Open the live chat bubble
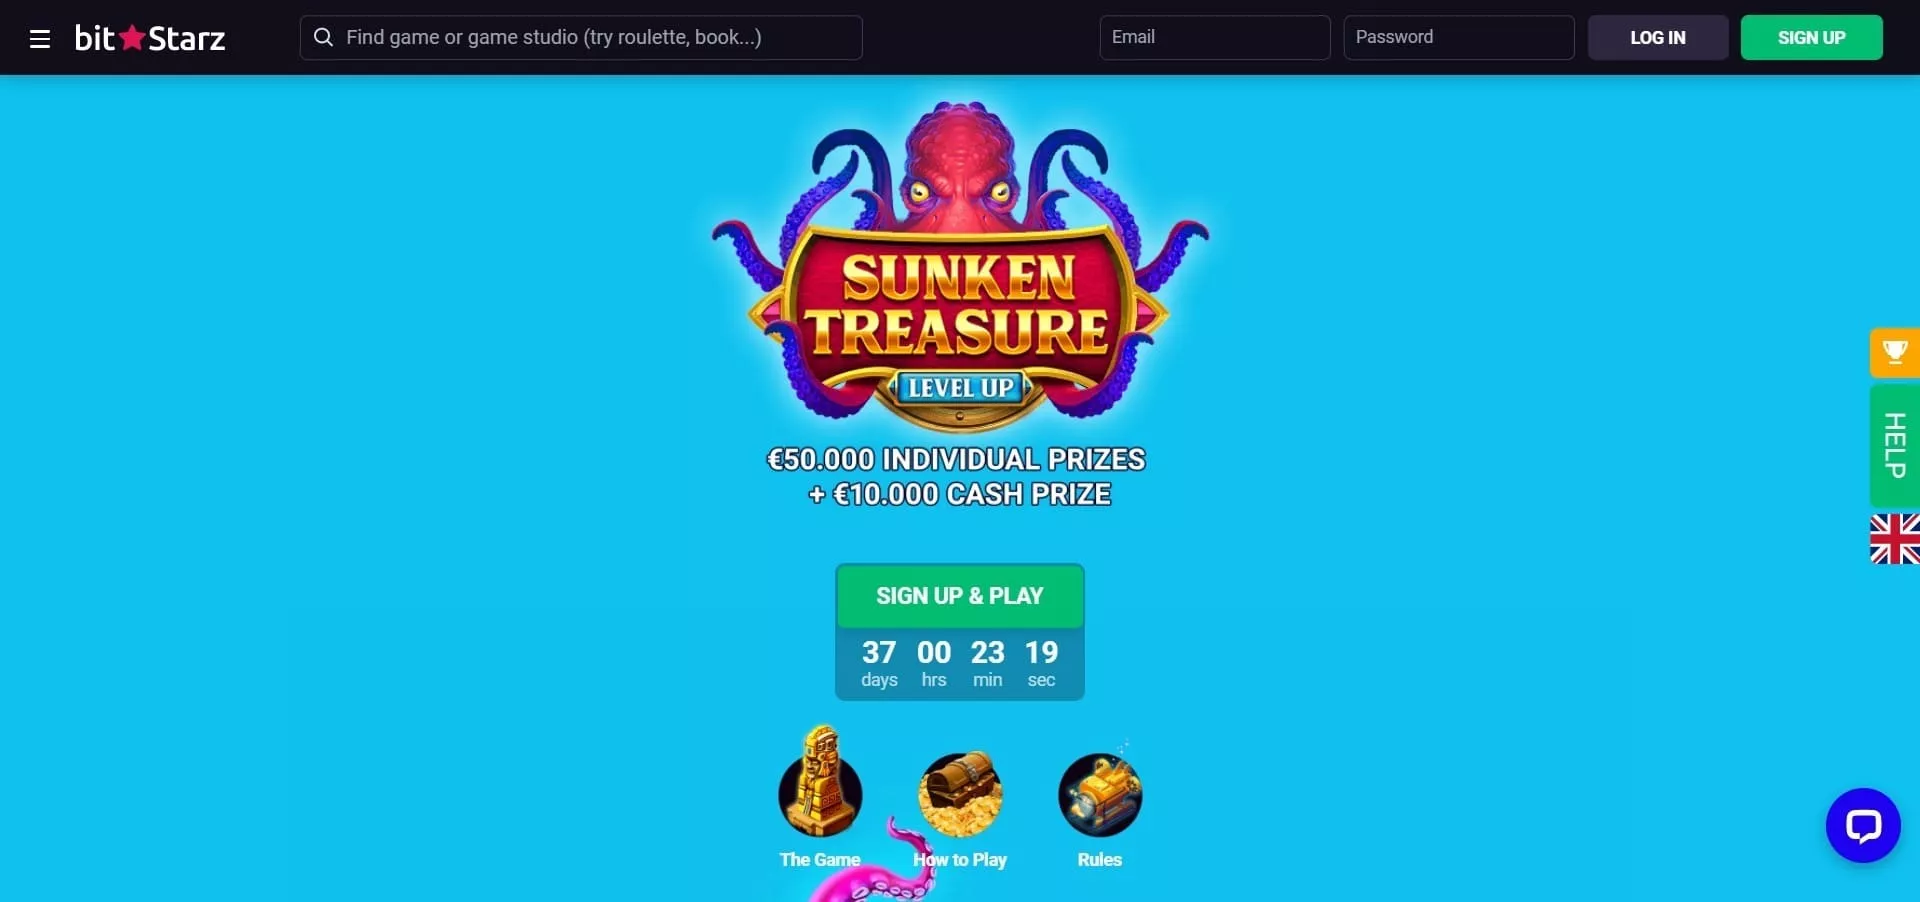This screenshot has width=1920, height=902. (1863, 825)
